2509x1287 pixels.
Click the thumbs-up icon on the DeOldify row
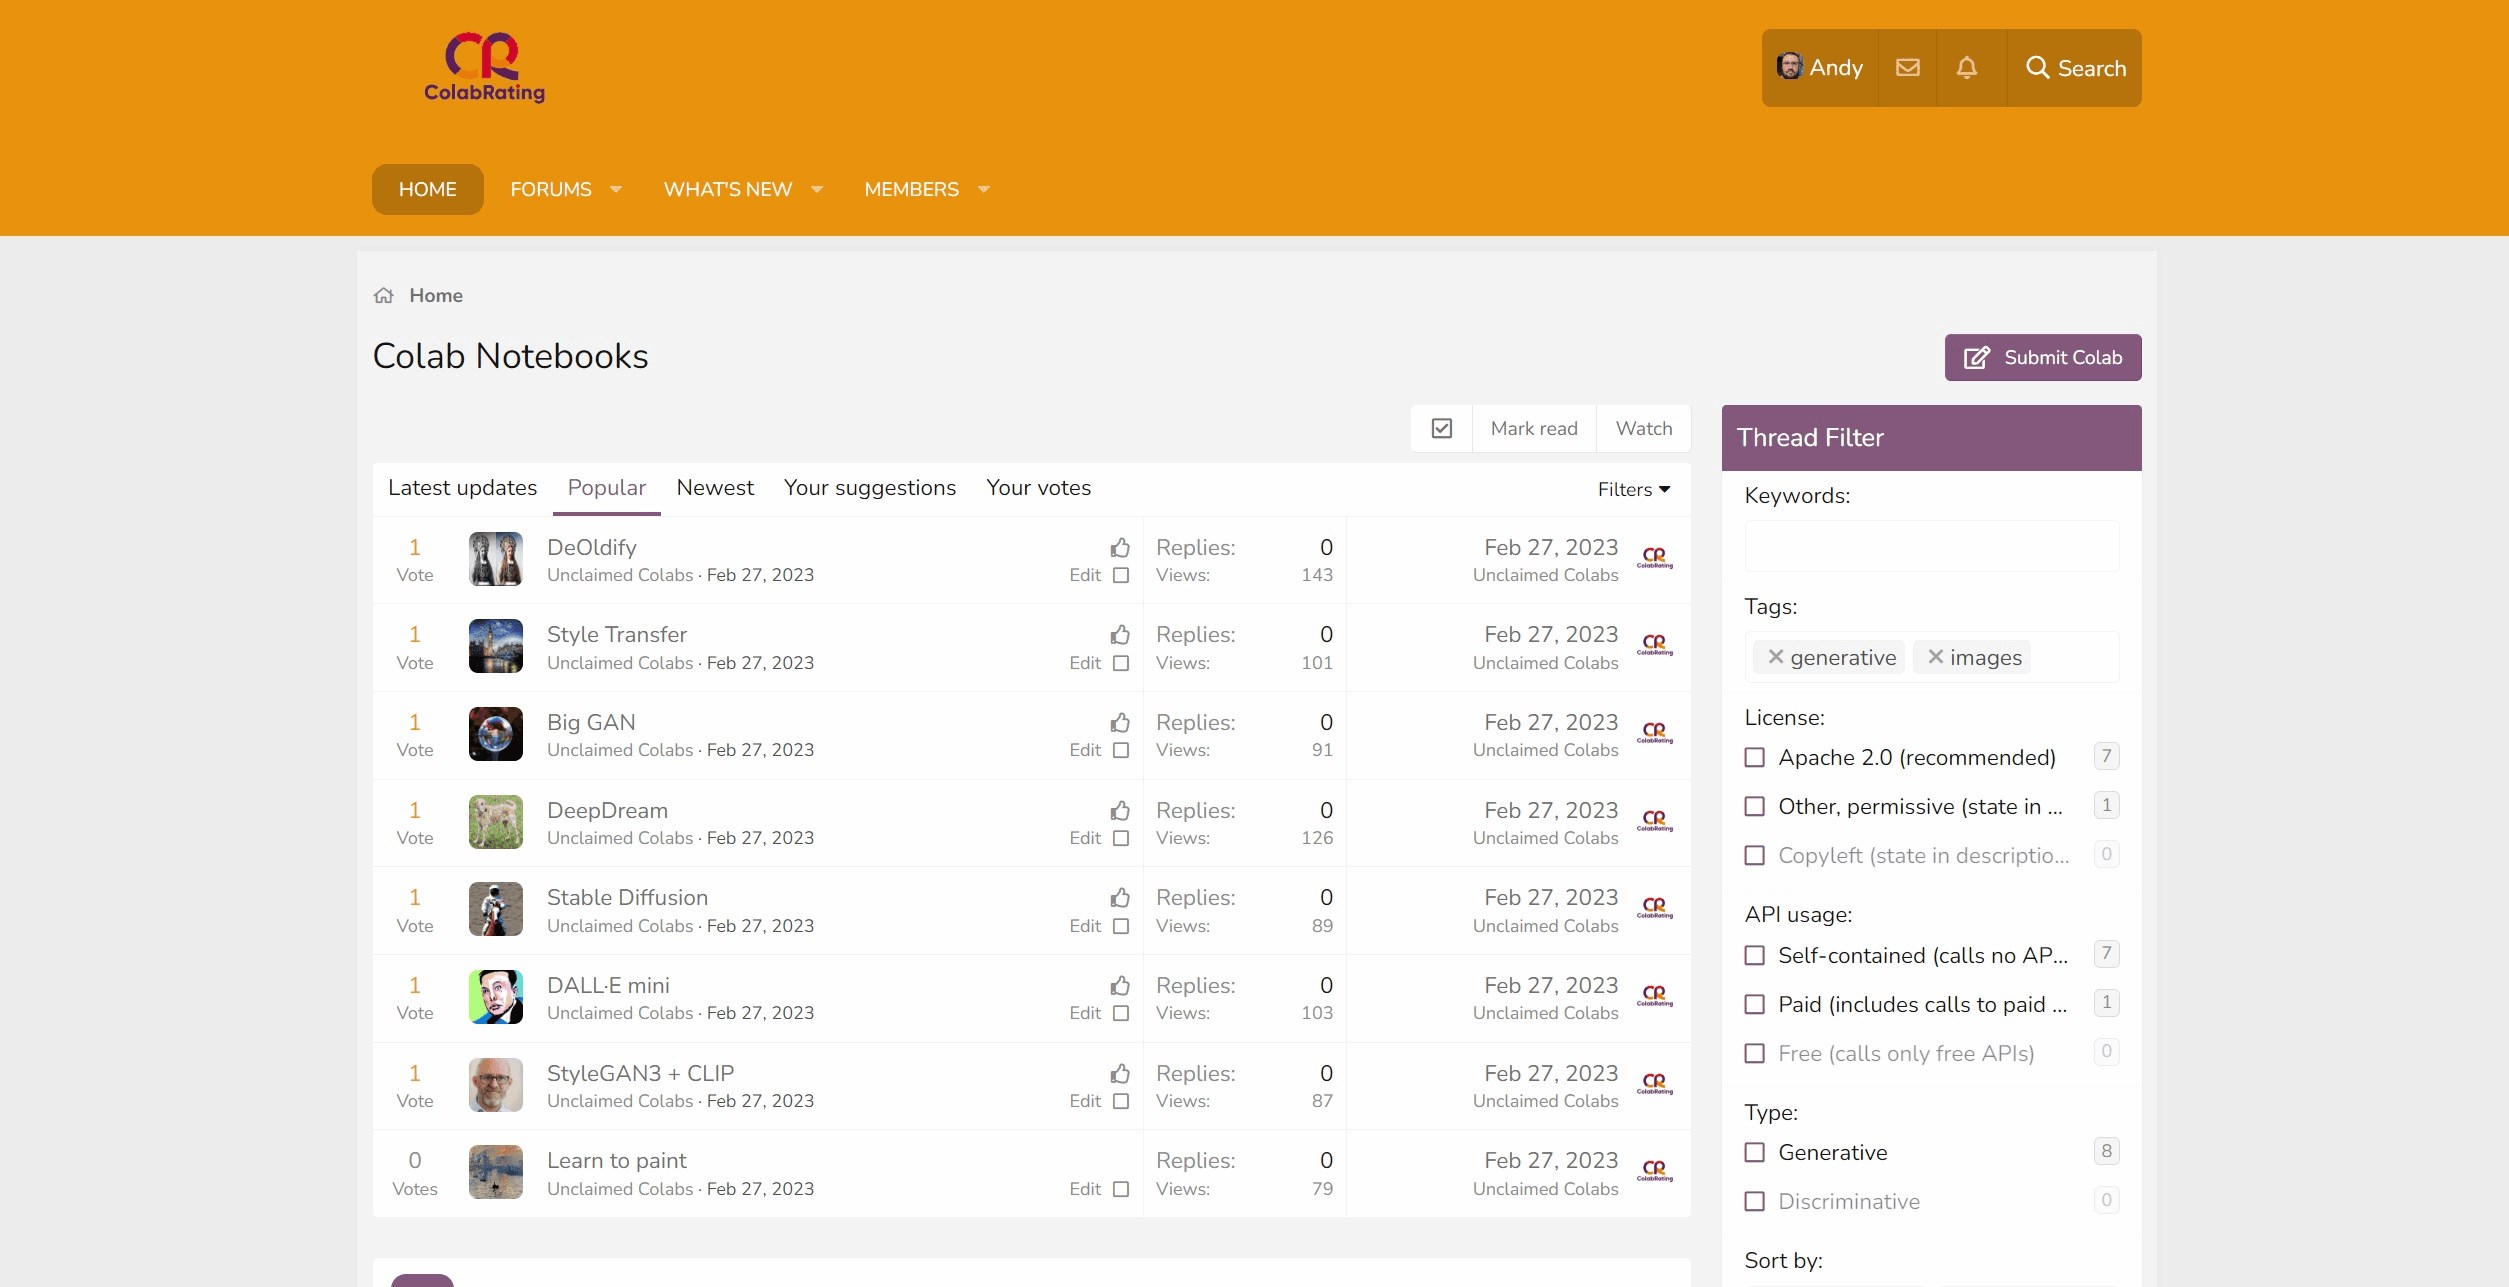pos(1119,548)
